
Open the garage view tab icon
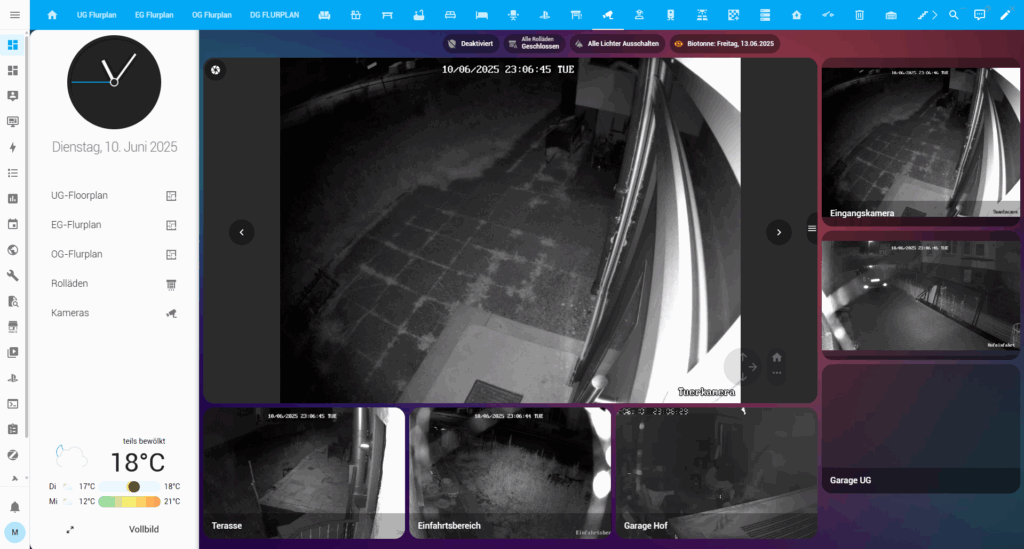click(891, 15)
